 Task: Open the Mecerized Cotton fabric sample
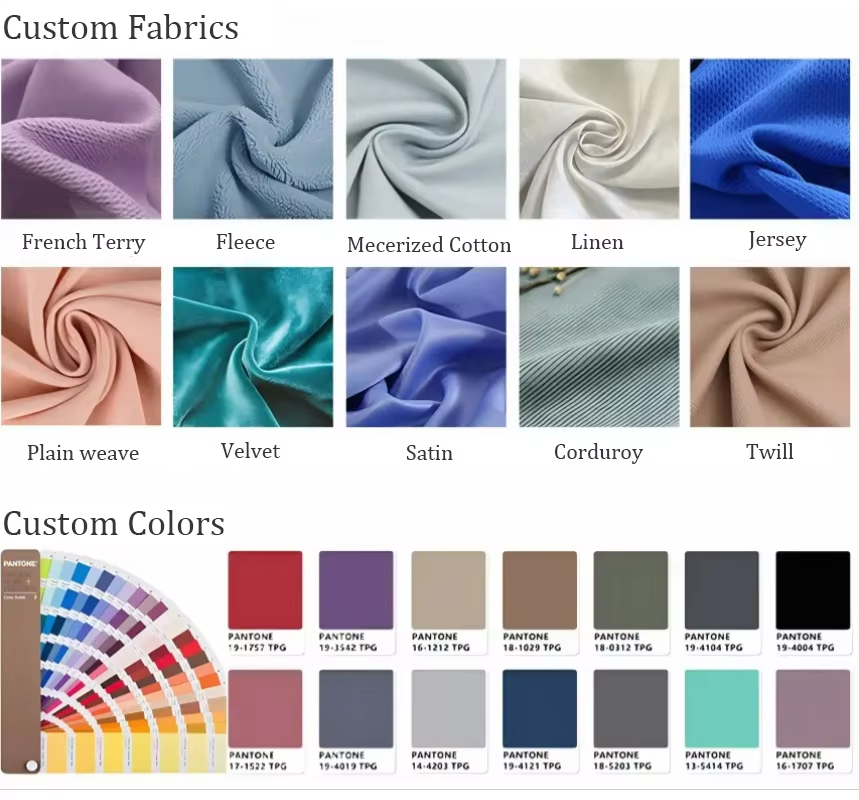tap(426, 139)
